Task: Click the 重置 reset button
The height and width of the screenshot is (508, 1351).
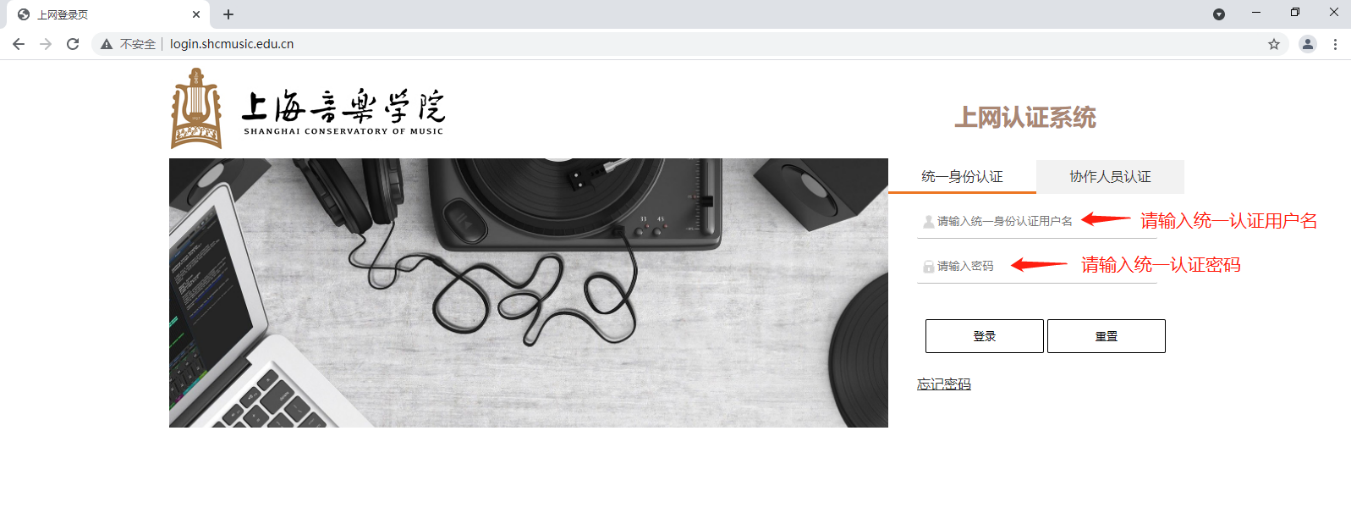Action: [x=1106, y=336]
